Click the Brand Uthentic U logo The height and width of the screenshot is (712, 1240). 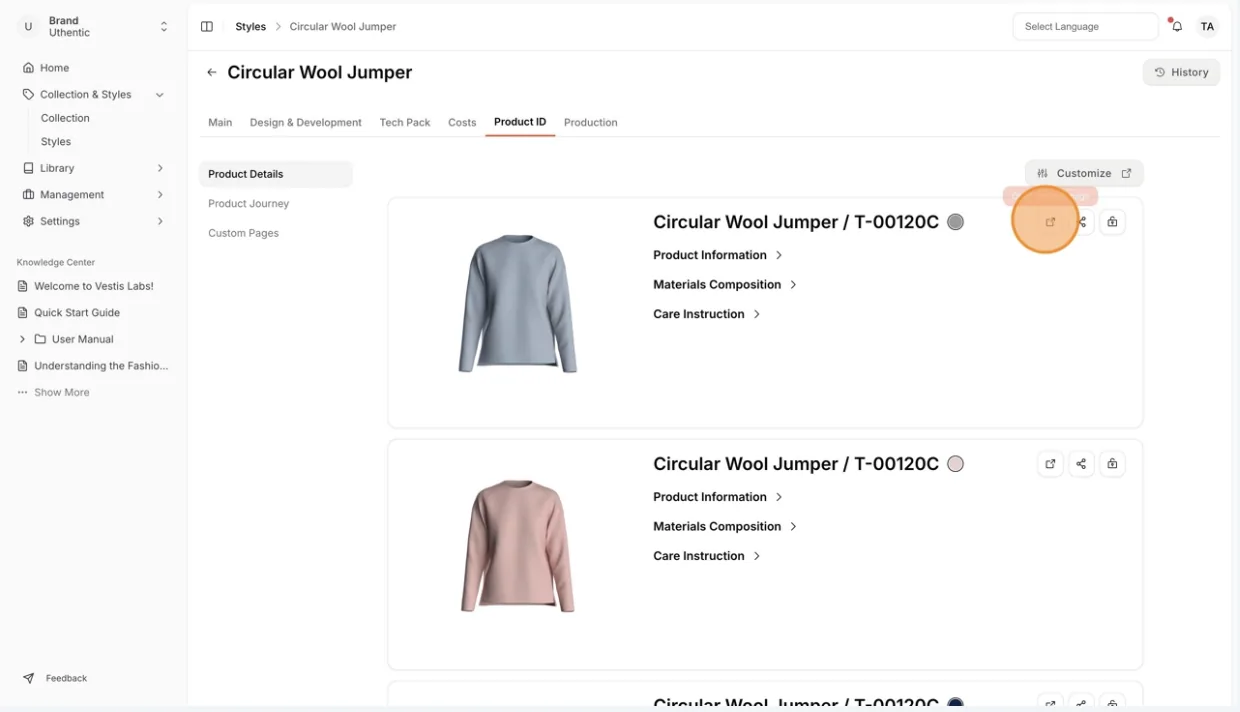tap(28, 27)
